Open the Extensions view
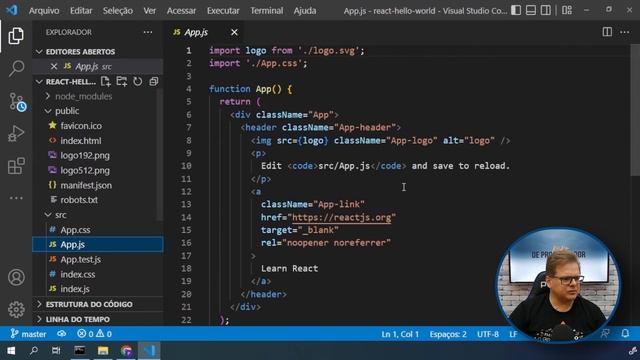 point(16,166)
